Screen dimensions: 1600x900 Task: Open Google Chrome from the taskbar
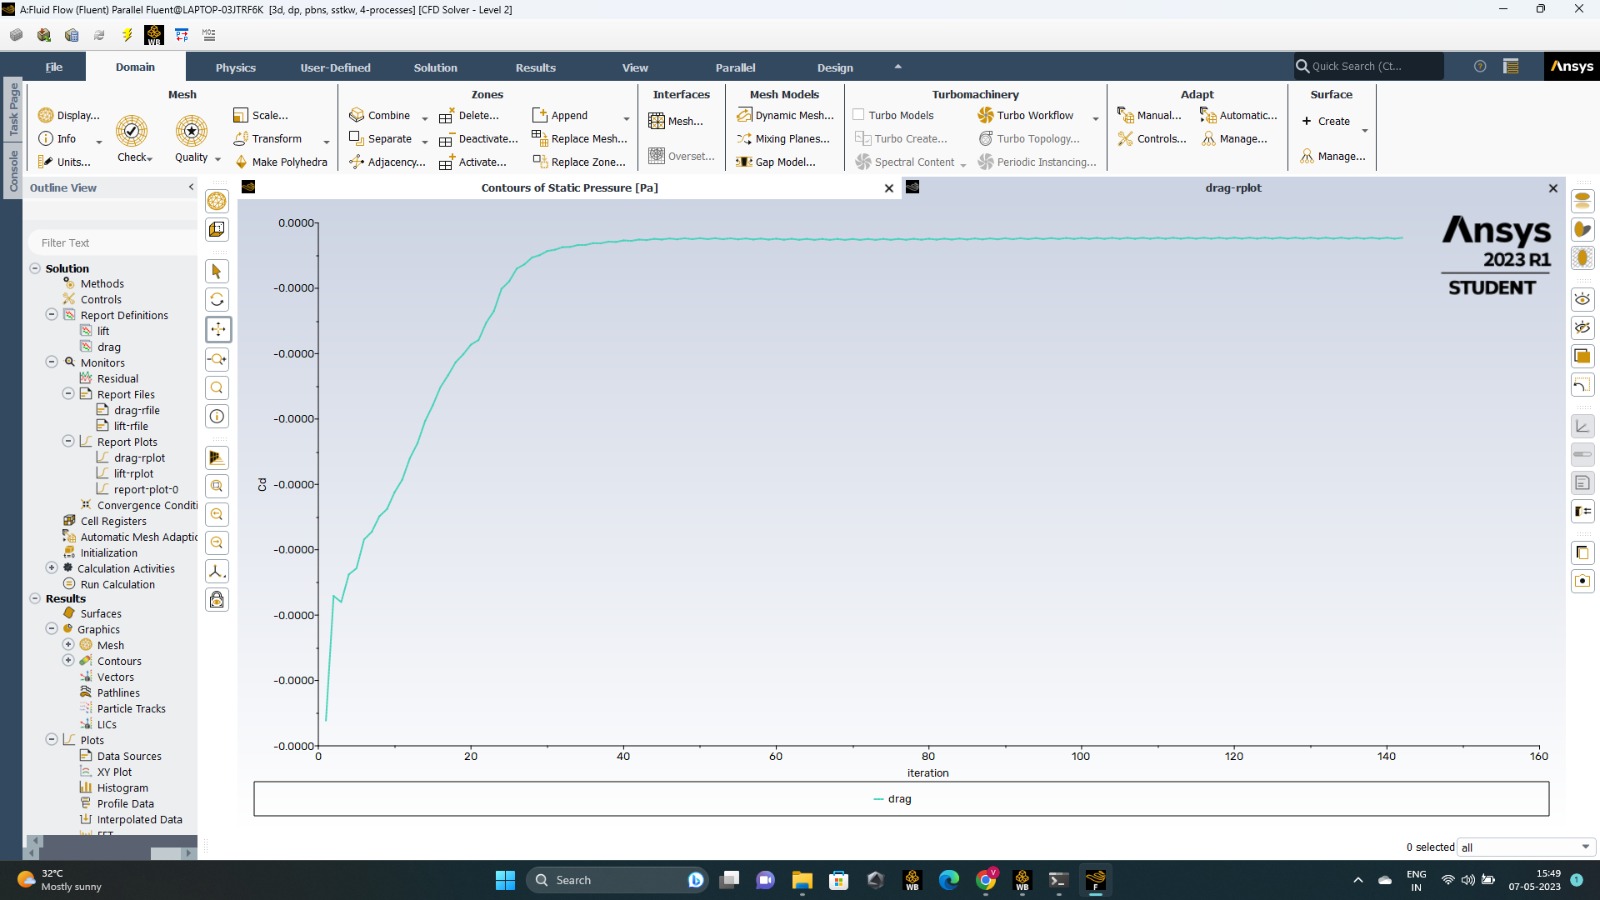point(986,880)
